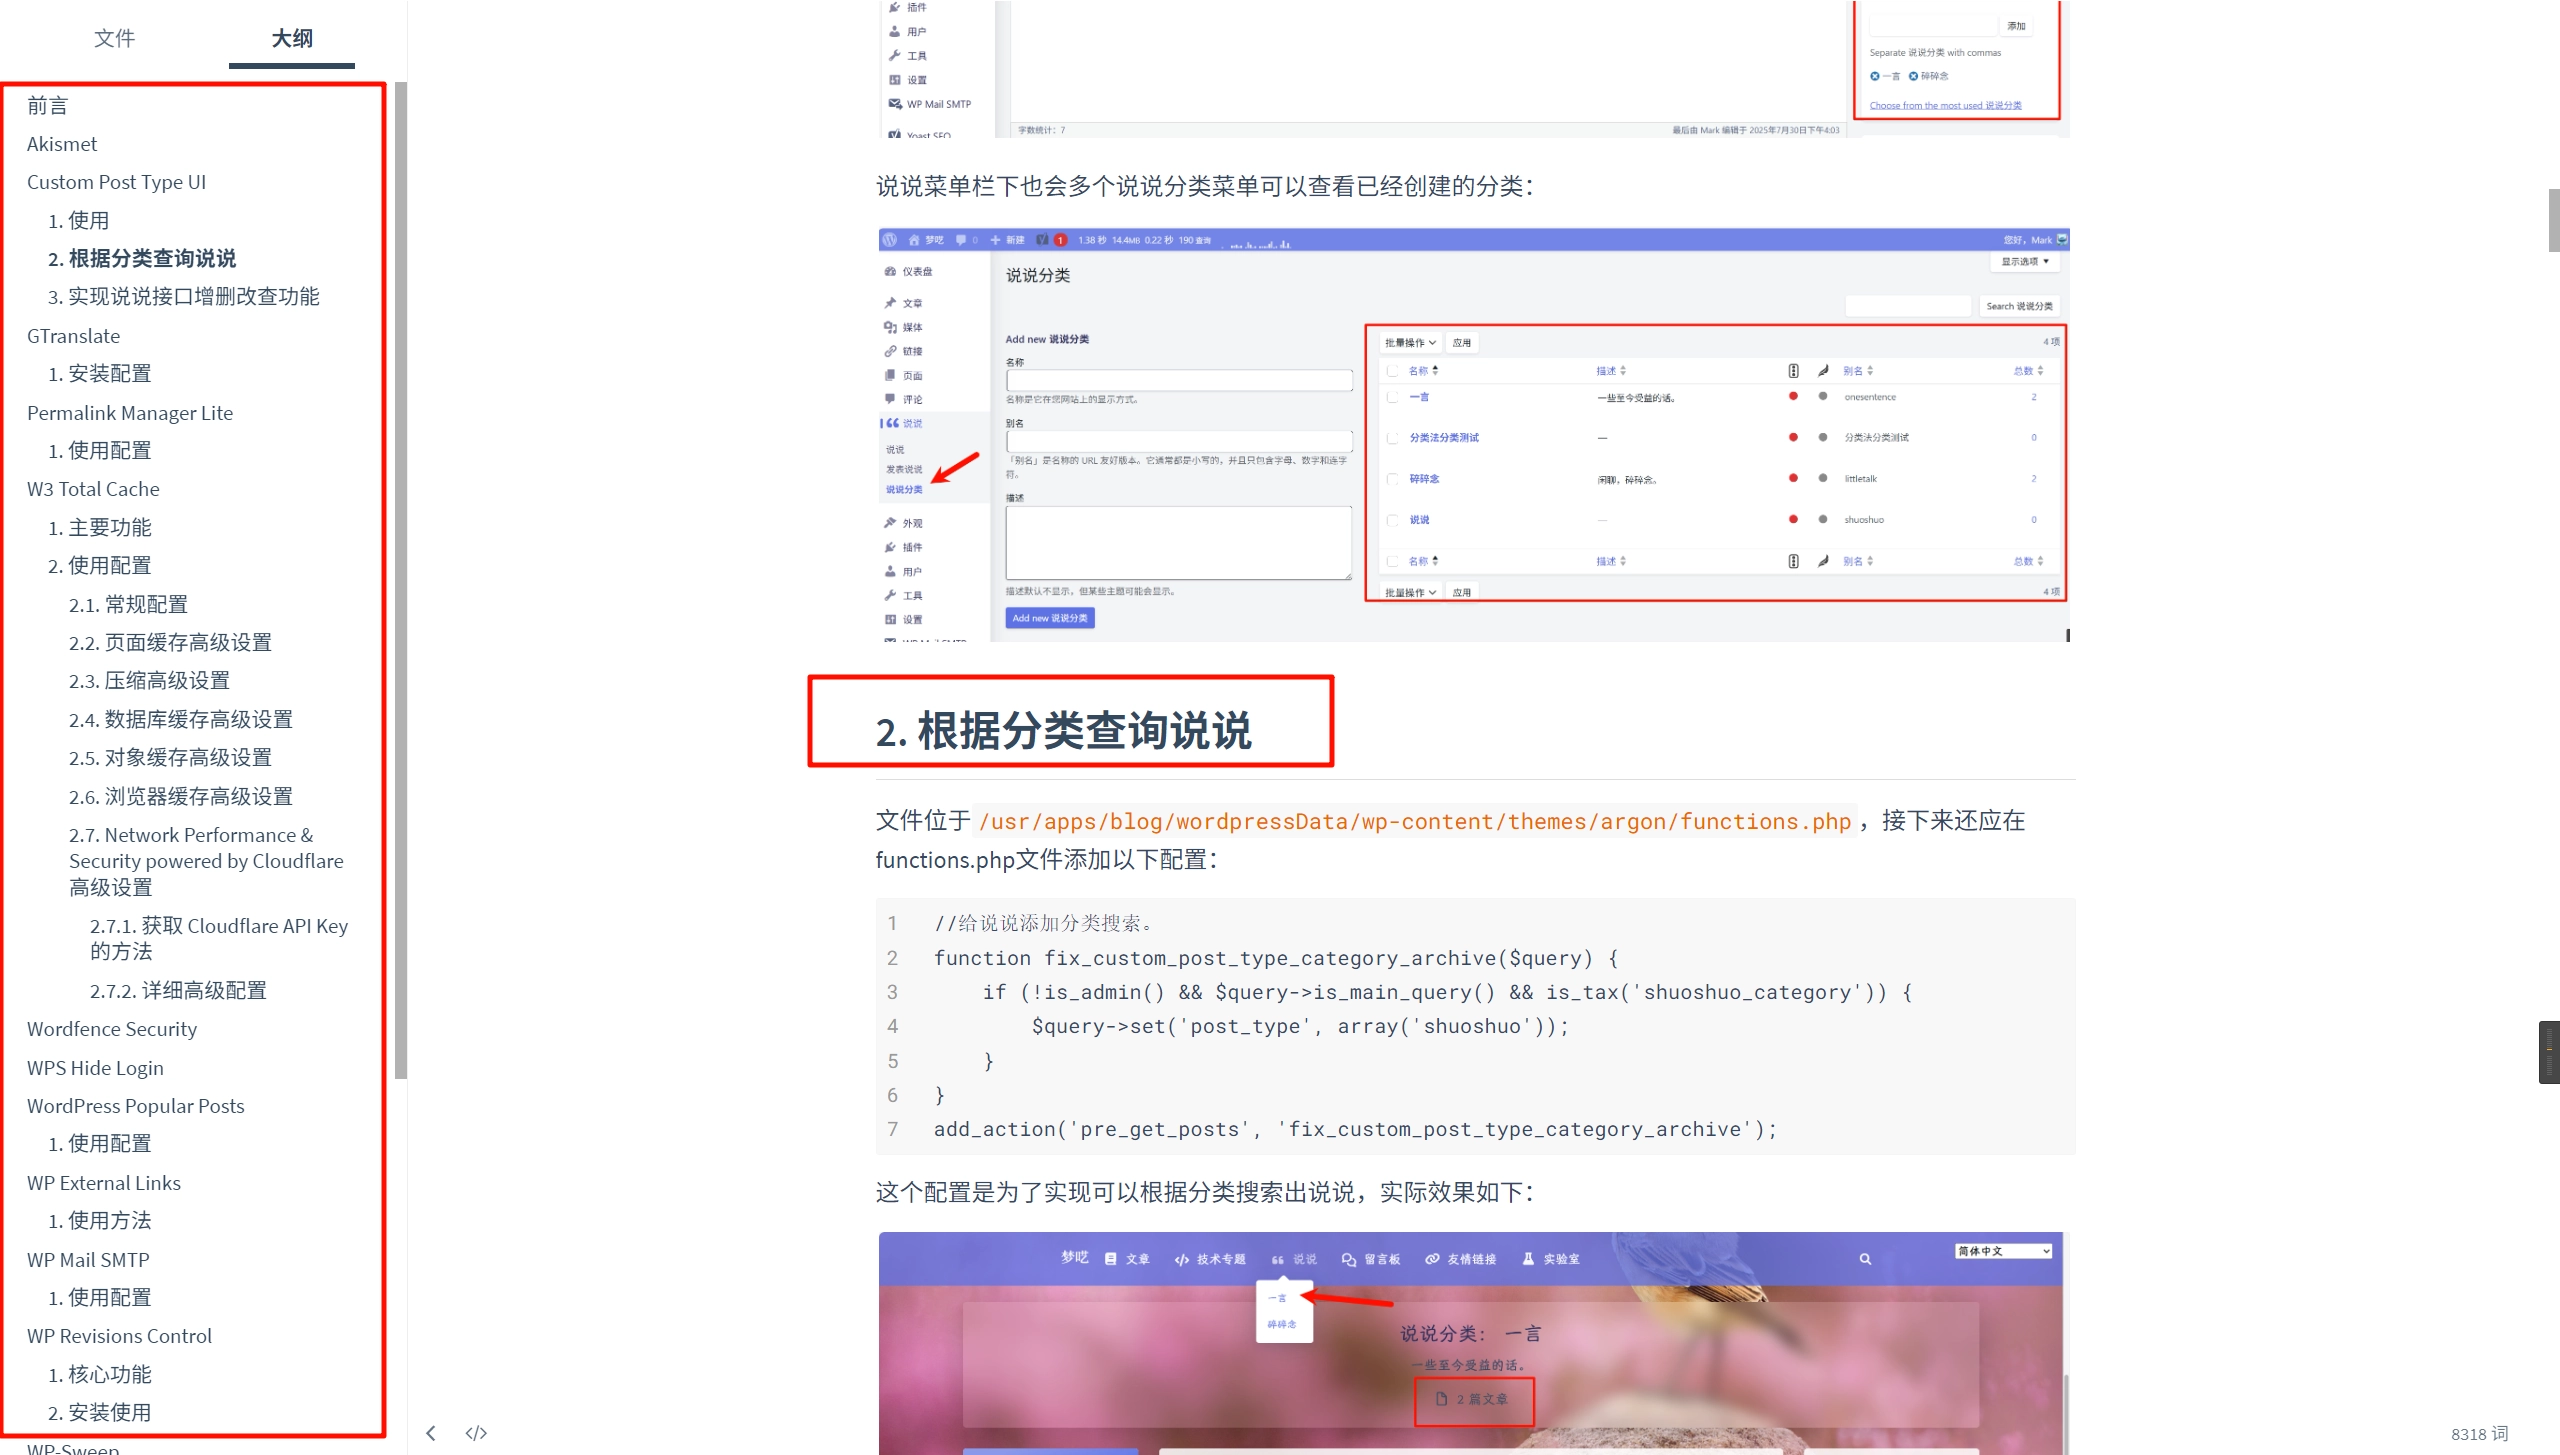Open 2.6. 浏览器缓存高级设置
The width and height of the screenshot is (2560, 1455).
click(181, 796)
